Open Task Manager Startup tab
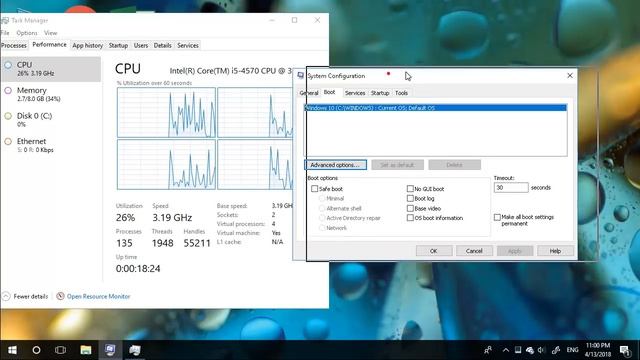 click(118, 45)
